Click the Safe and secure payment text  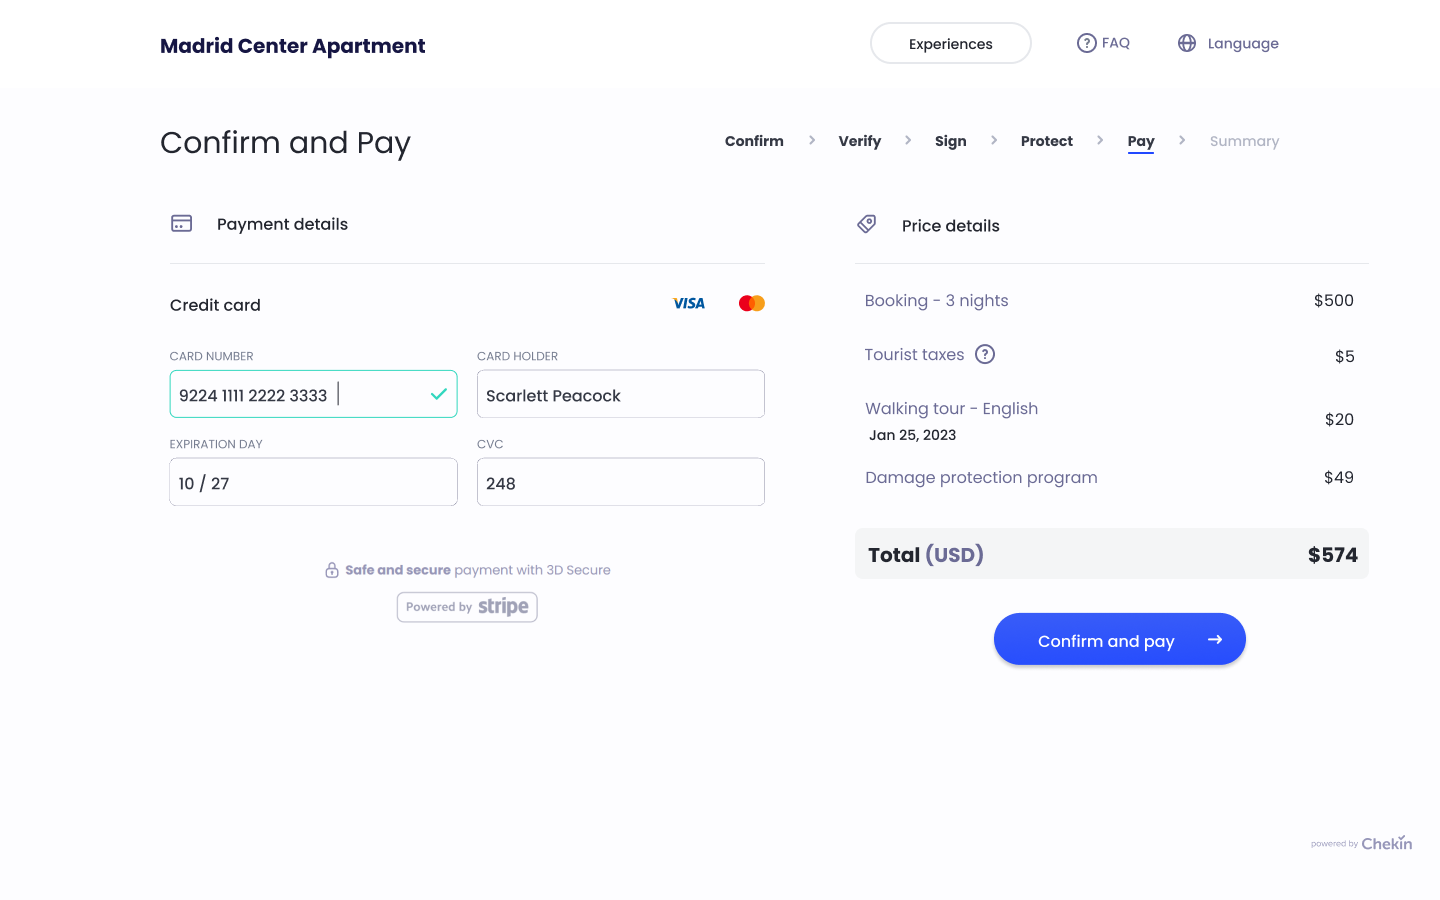point(478,570)
